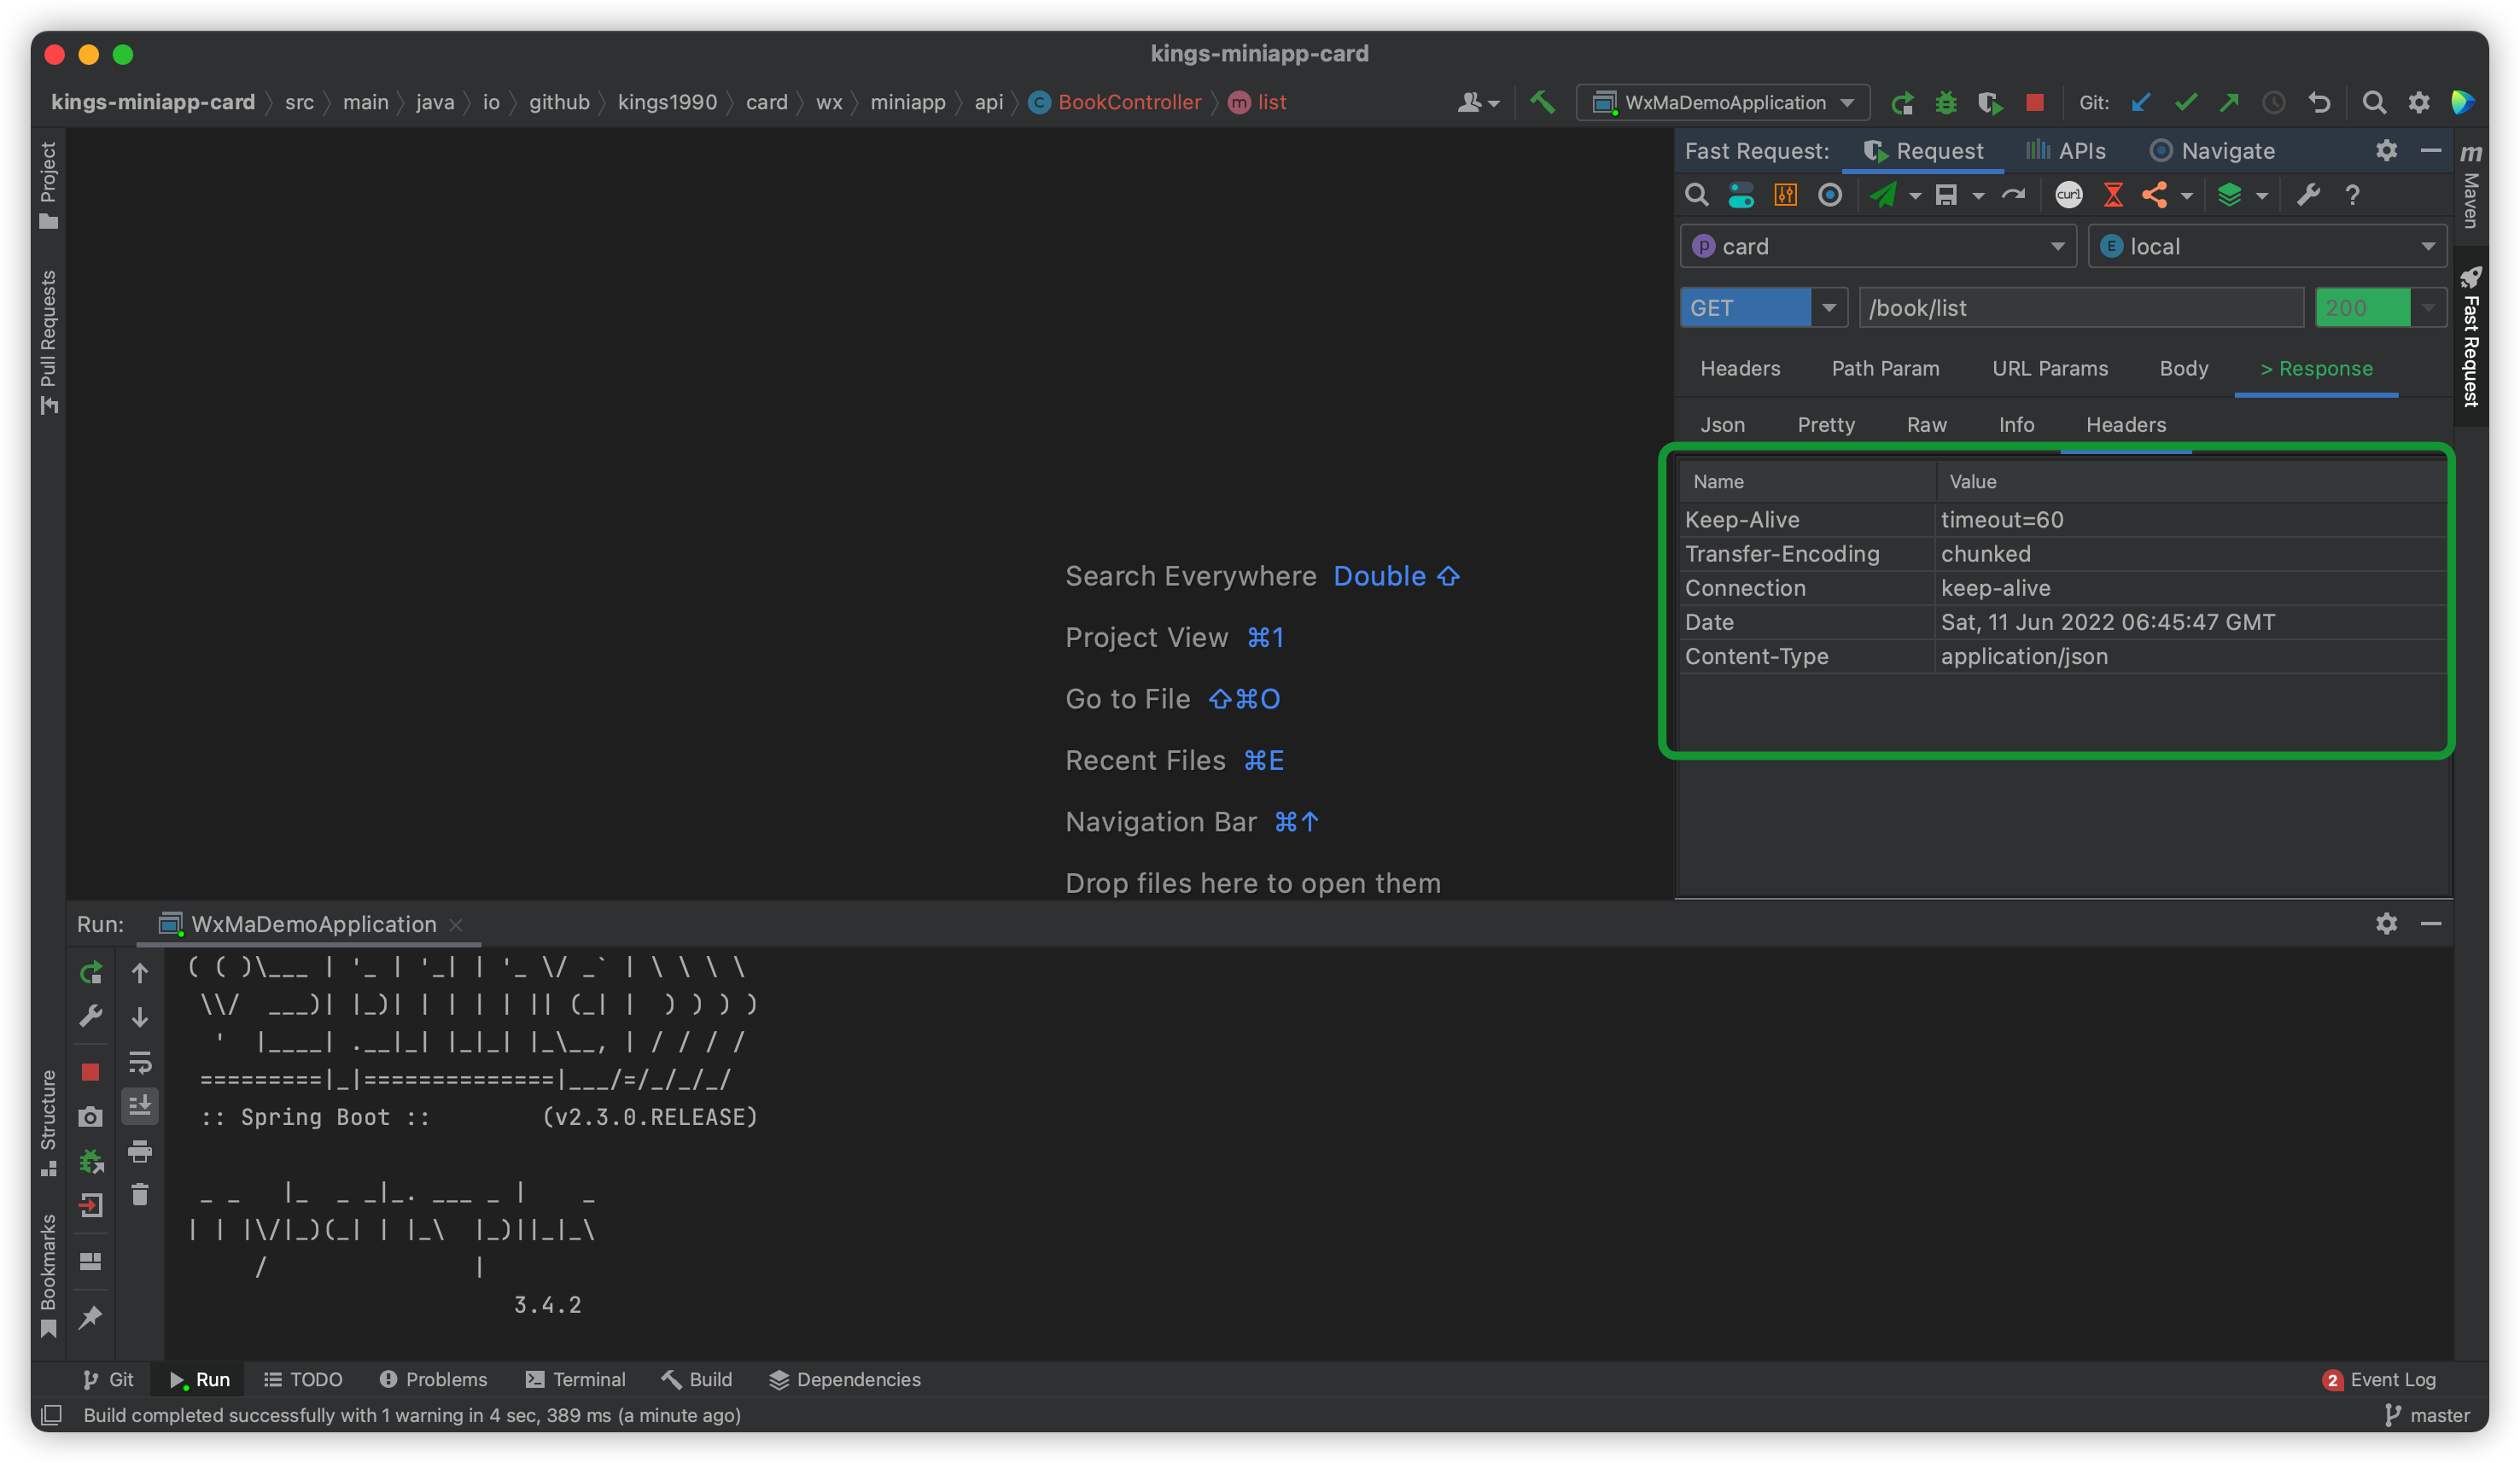Toggle the Fast Request teal switch icon
The width and height of the screenshot is (2520, 1463).
pyautogui.click(x=1740, y=195)
